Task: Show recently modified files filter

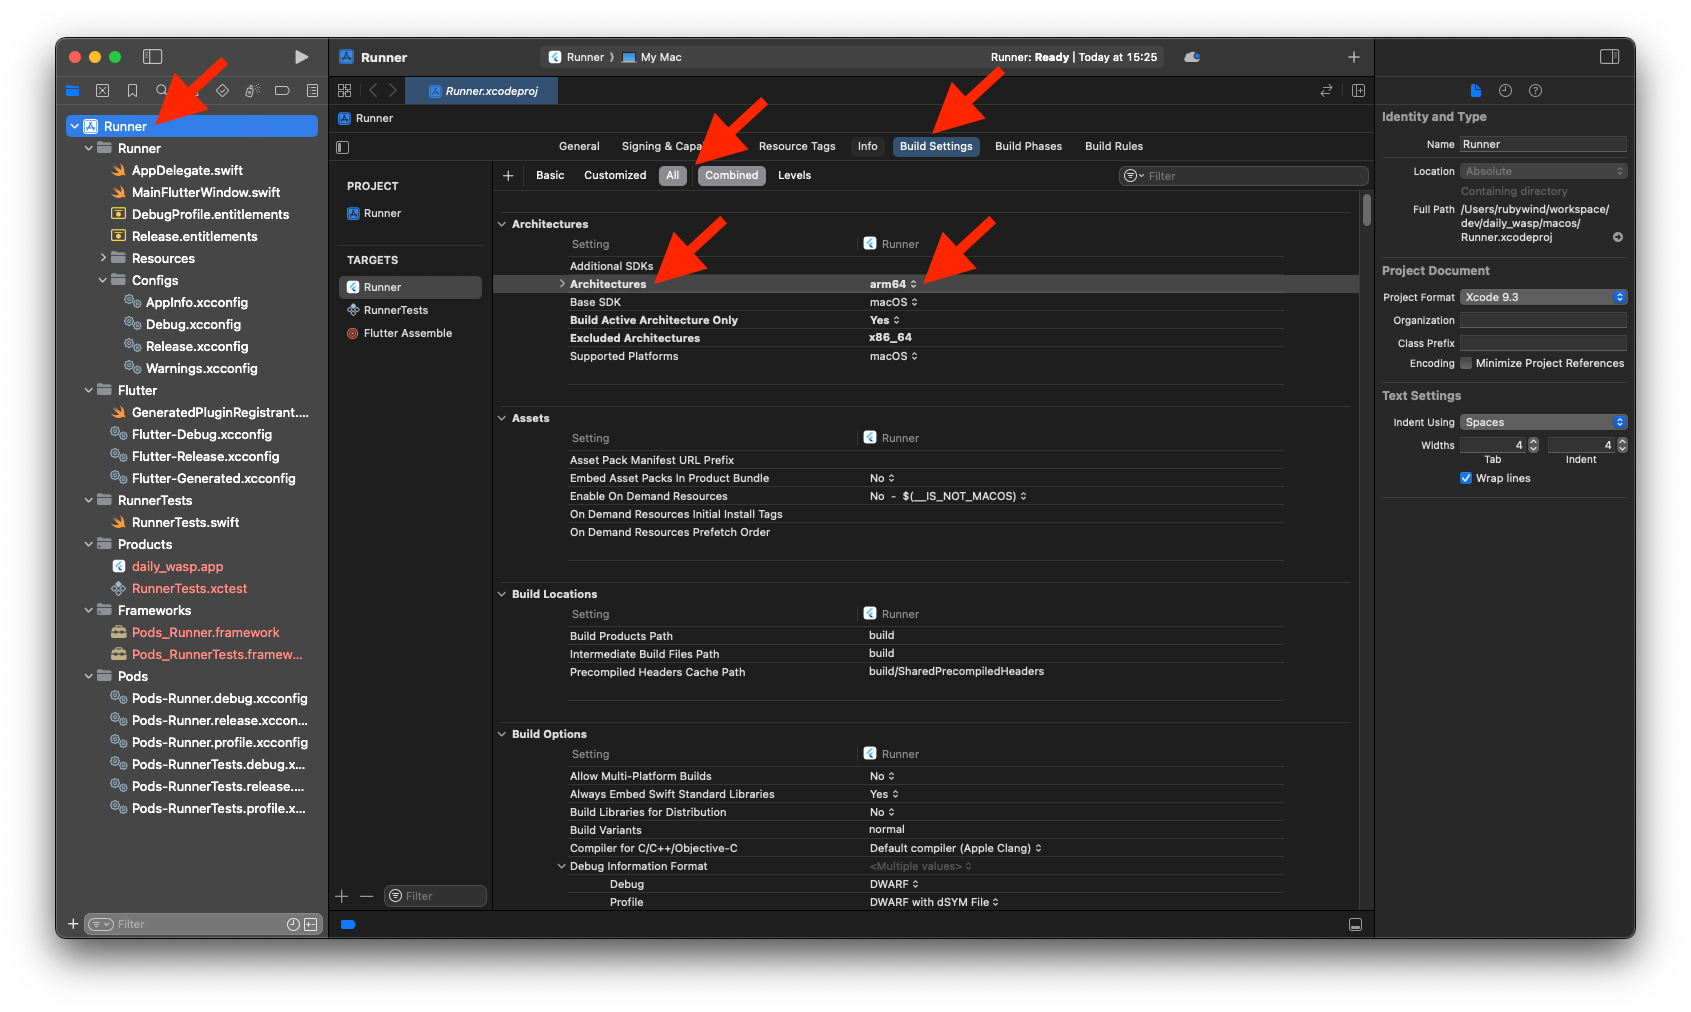Action: click(293, 924)
